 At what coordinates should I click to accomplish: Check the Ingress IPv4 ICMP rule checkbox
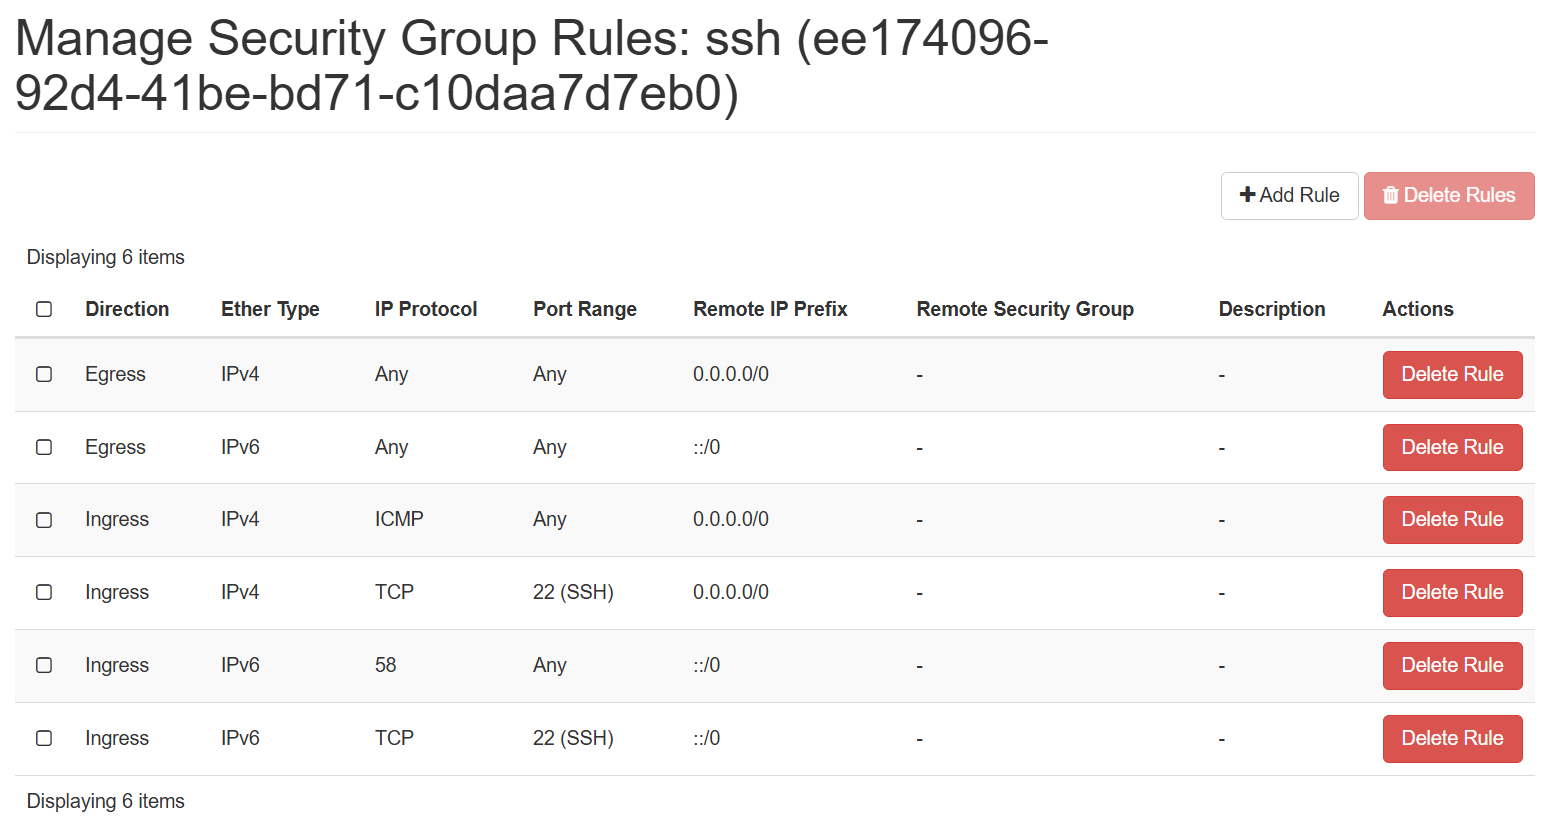pyautogui.click(x=44, y=520)
